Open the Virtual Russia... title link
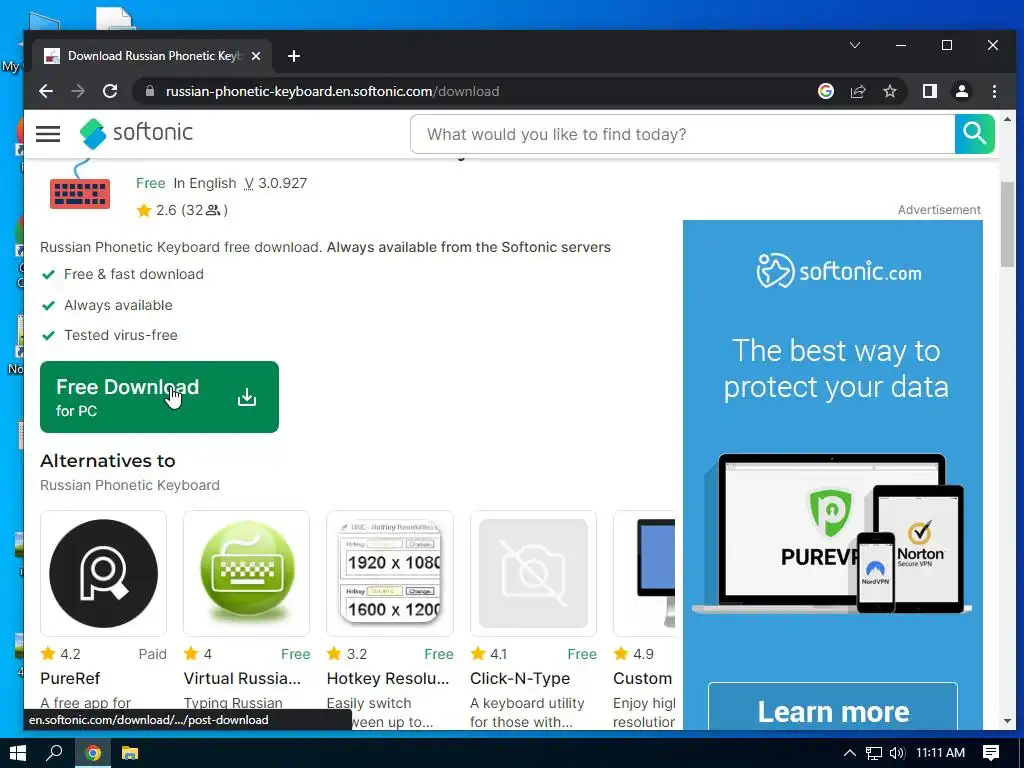This screenshot has height=768, width=1024. click(242, 679)
